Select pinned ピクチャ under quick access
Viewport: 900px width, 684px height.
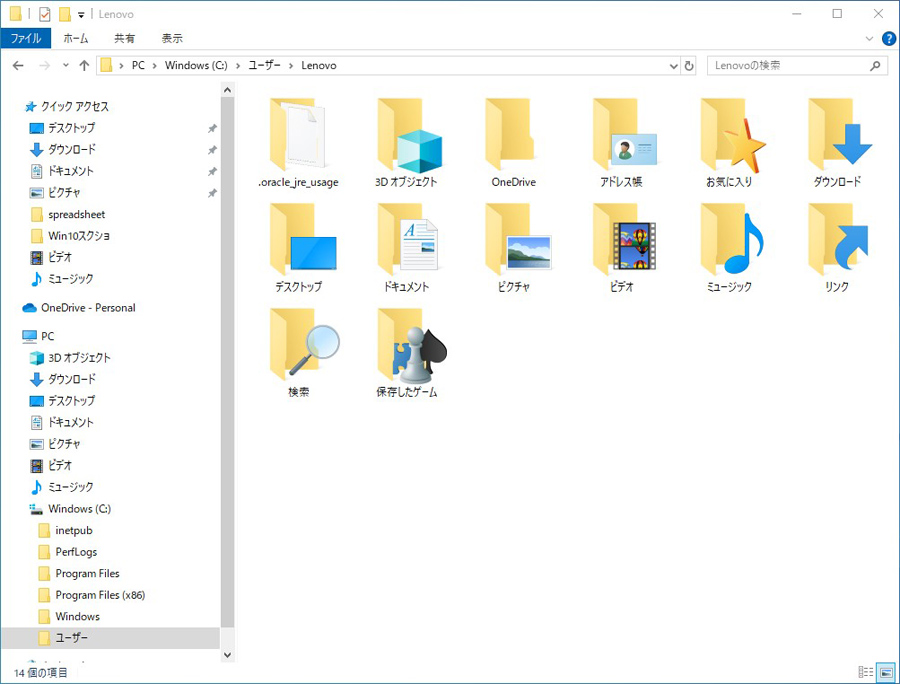click(64, 193)
